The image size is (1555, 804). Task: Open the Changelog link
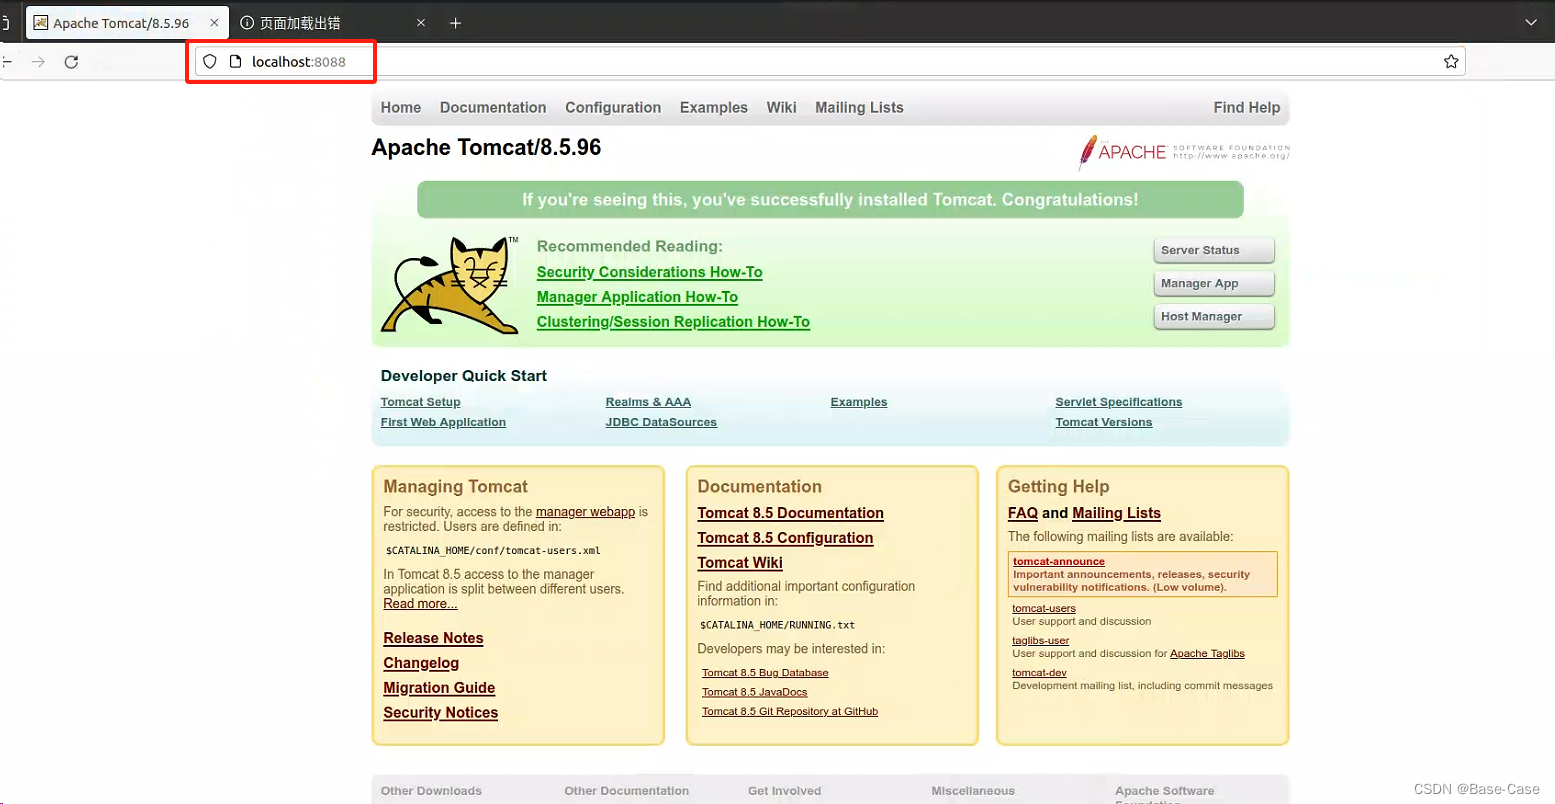click(421, 663)
